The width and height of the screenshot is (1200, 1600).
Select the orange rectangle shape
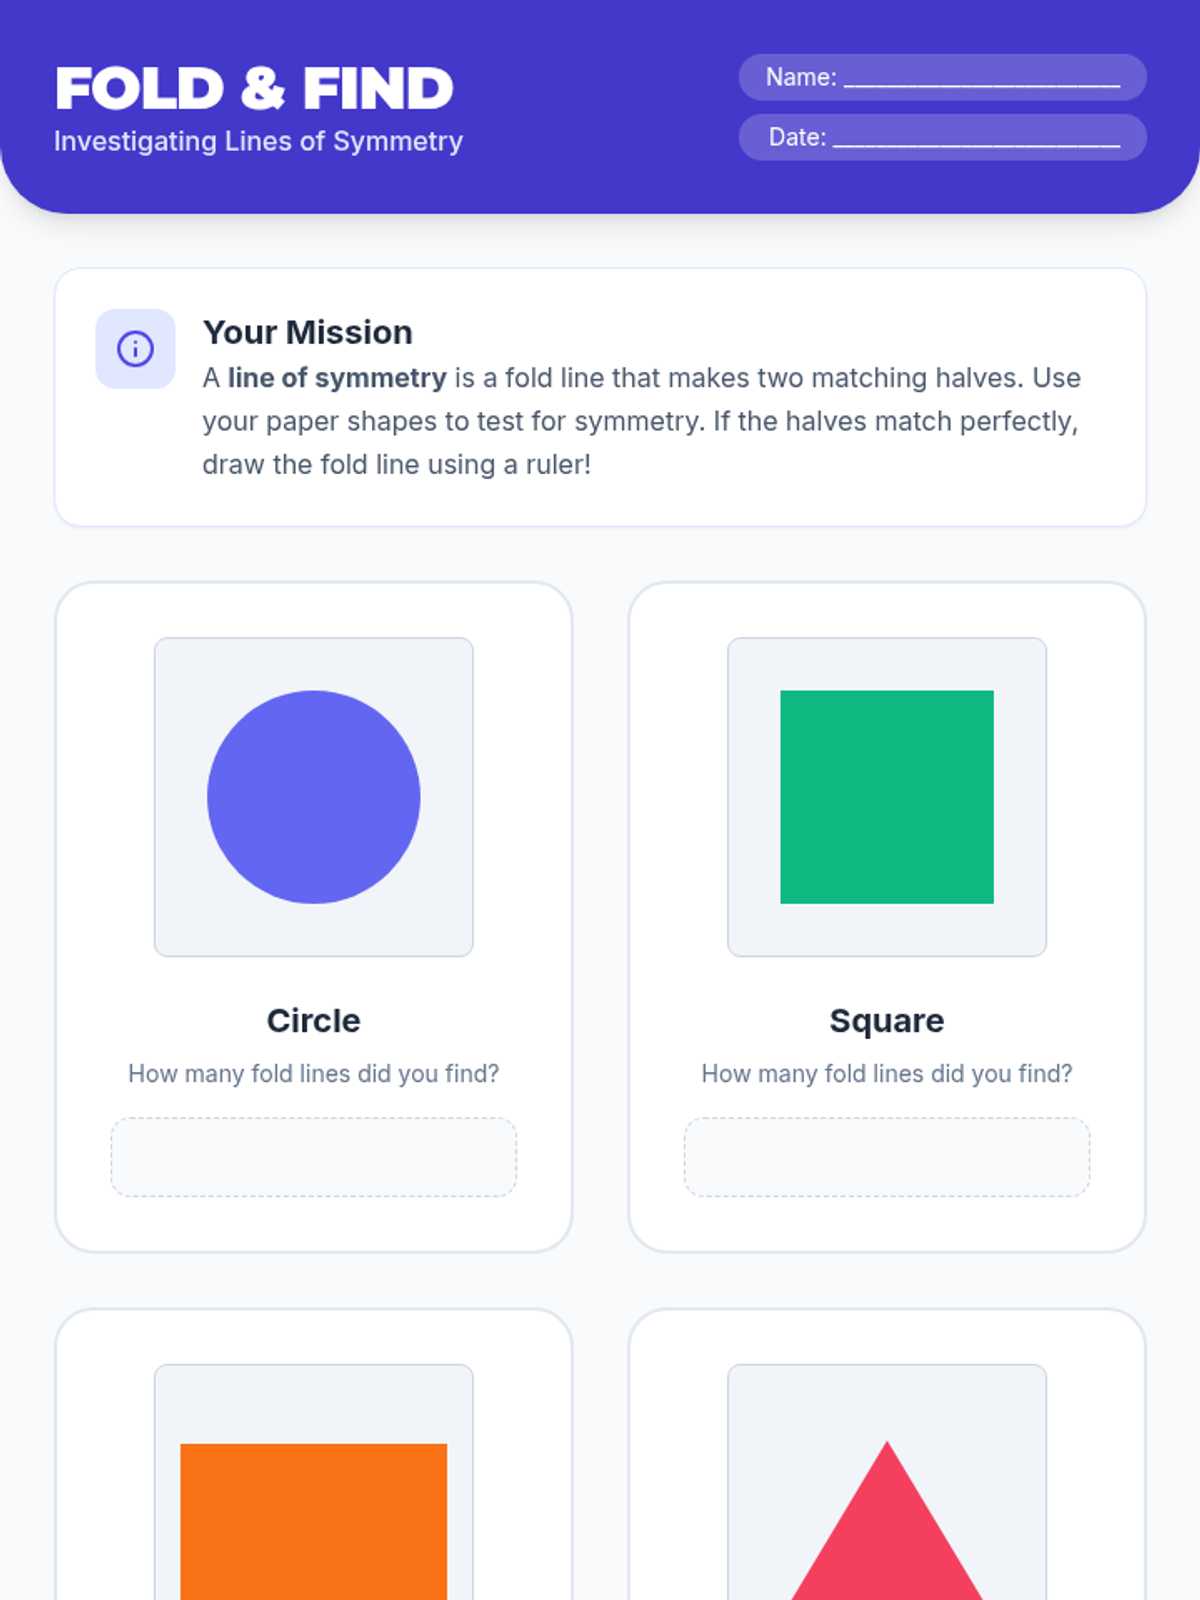point(314,1521)
